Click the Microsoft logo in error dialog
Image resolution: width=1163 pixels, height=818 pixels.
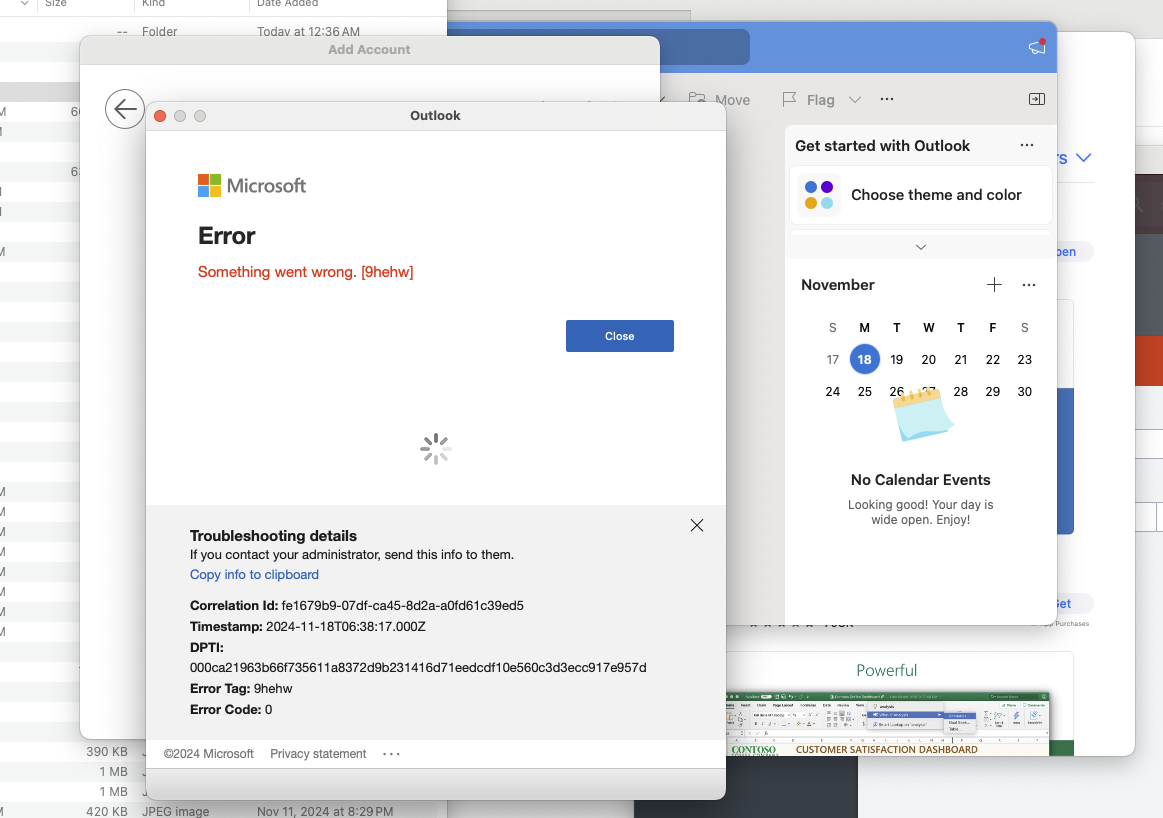[x=251, y=185]
